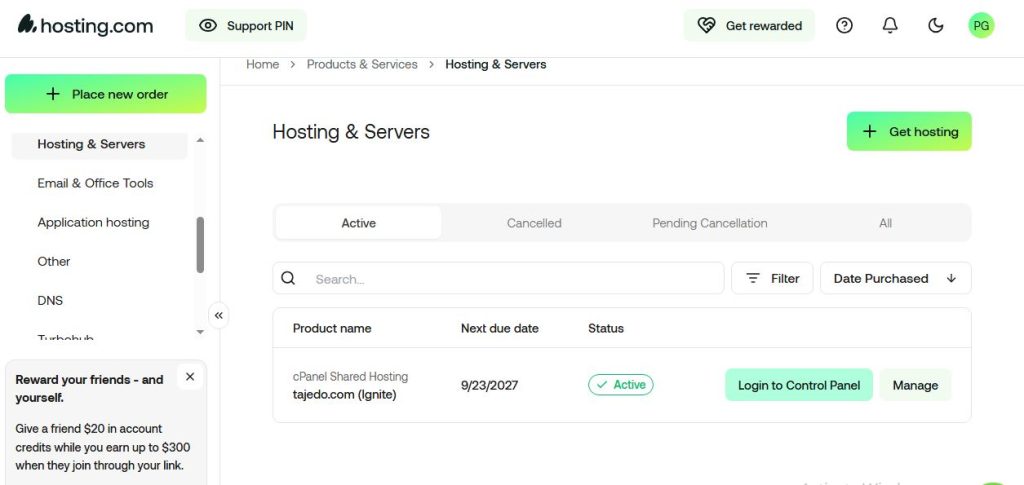Screen dimensions: 1024x485
Task: Click Manage for tajedo.com
Action: [x=916, y=385]
